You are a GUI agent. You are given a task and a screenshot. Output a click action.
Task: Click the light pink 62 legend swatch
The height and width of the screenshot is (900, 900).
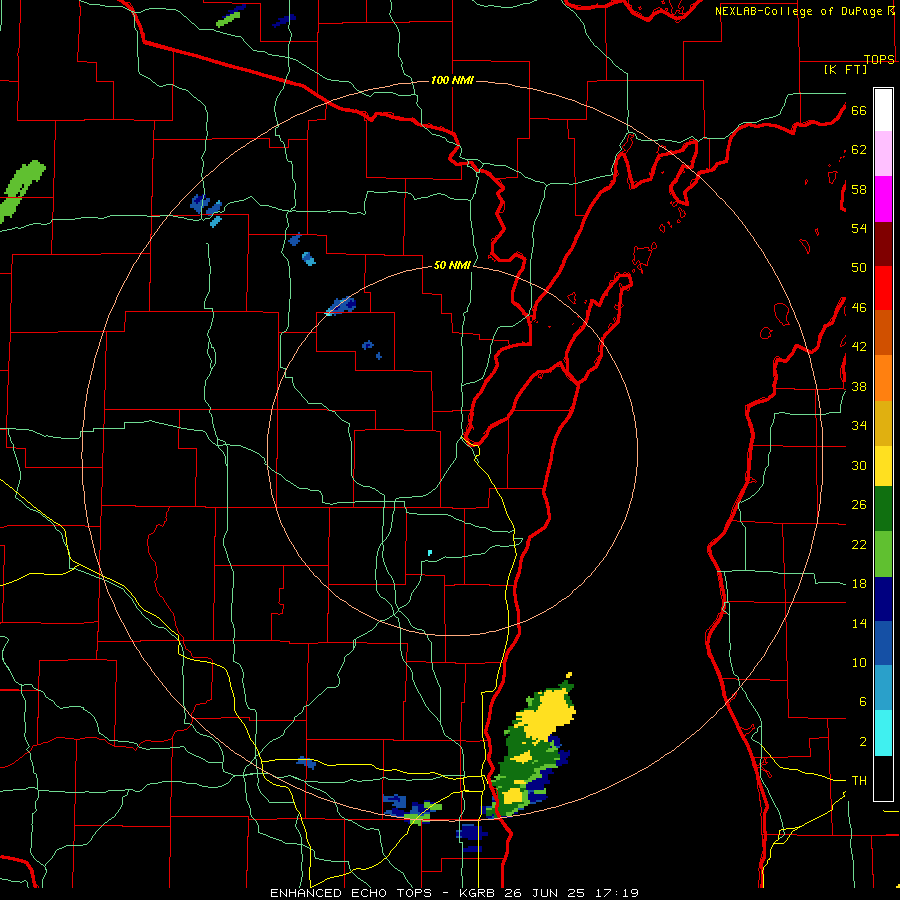[x=883, y=153]
